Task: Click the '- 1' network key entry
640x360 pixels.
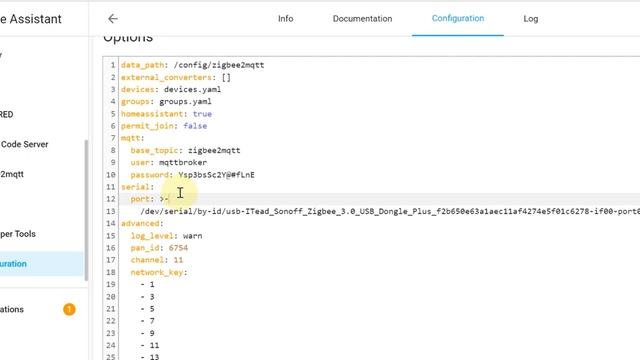Action: coord(147,284)
